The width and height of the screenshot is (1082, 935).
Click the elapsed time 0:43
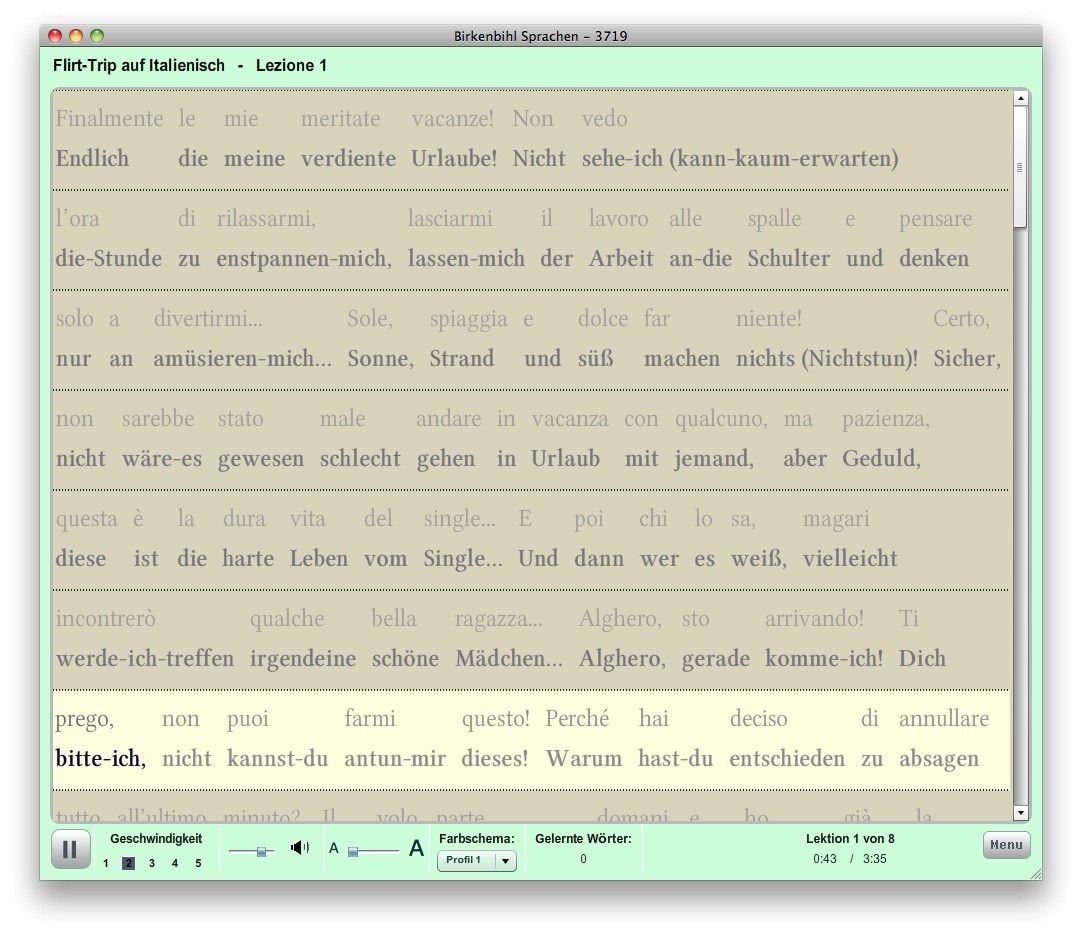coord(825,859)
